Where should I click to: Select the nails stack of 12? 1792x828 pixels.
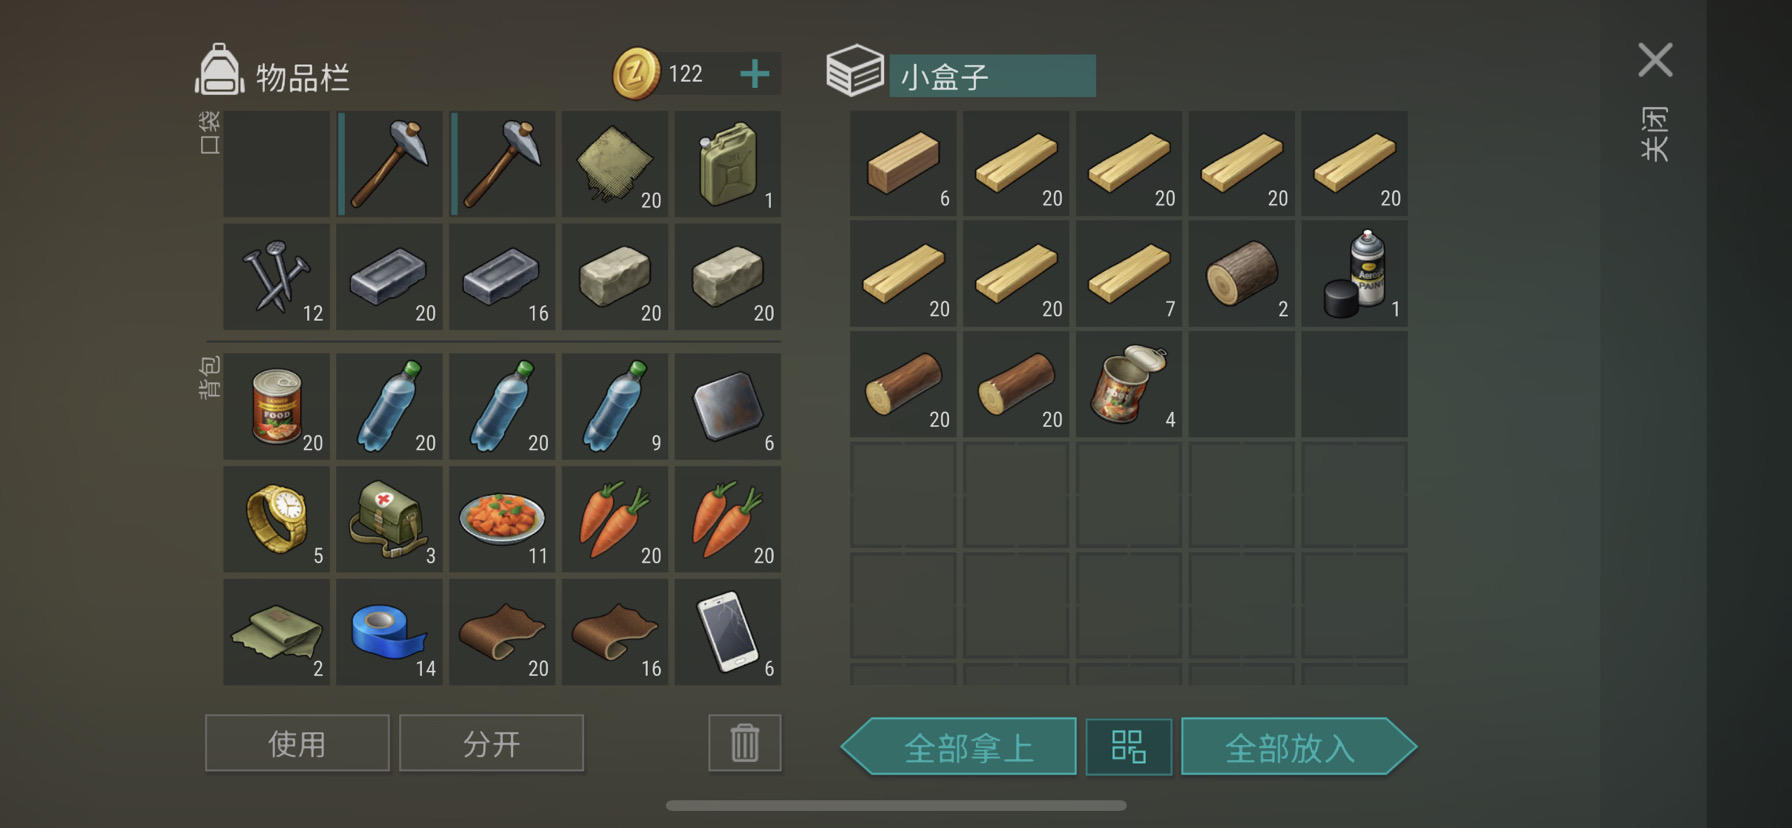point(276,277)
